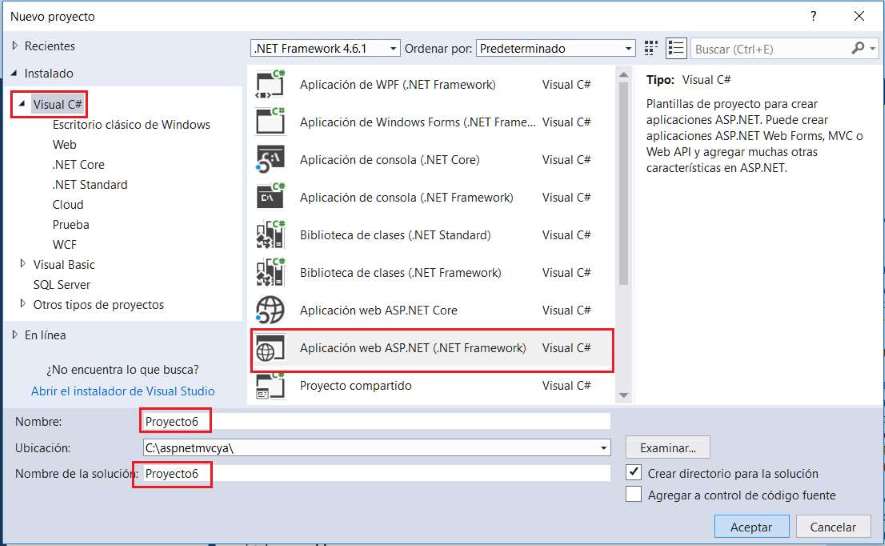Select 'Aplicación web ASP.NET Core' text
This screenshot has height=546, width=885.
379,310
